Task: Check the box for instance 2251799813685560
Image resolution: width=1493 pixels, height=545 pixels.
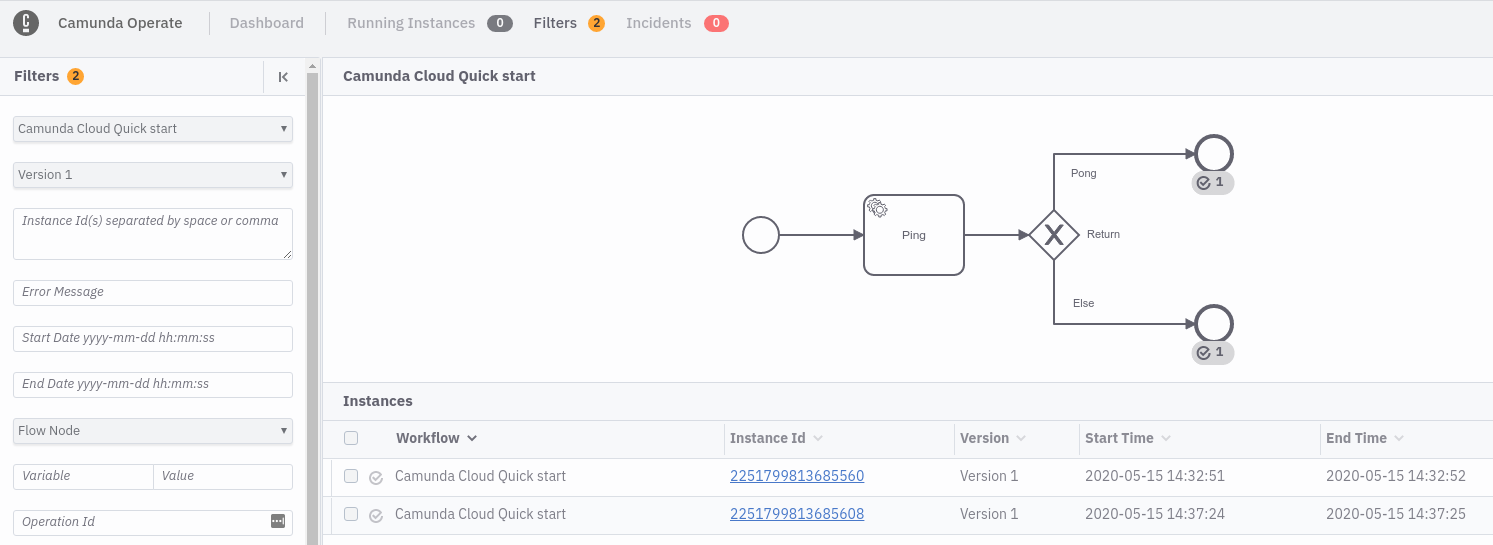Action: click(351, 476)
